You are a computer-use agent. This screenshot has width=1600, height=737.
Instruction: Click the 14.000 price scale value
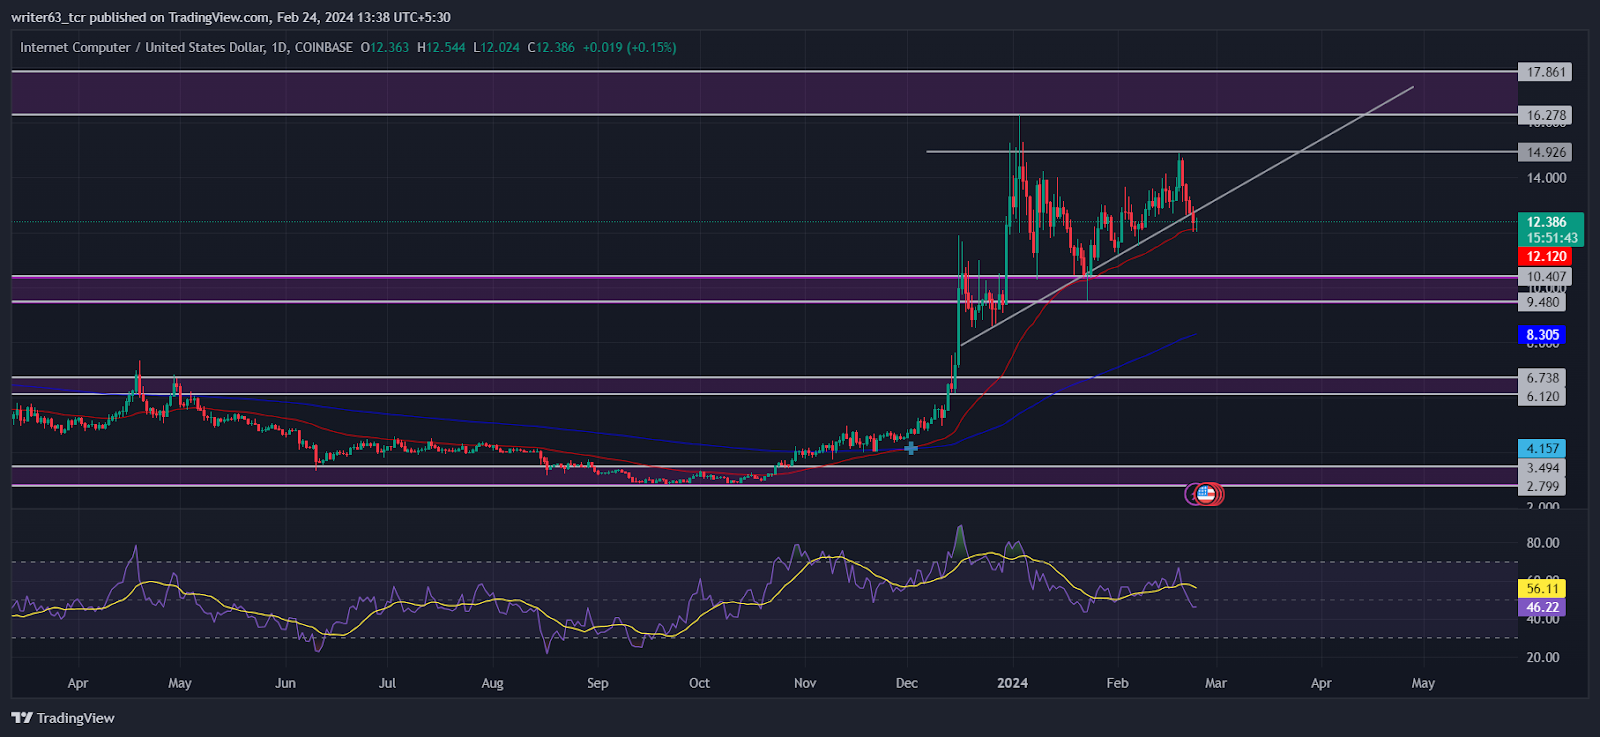[1546, 178]
